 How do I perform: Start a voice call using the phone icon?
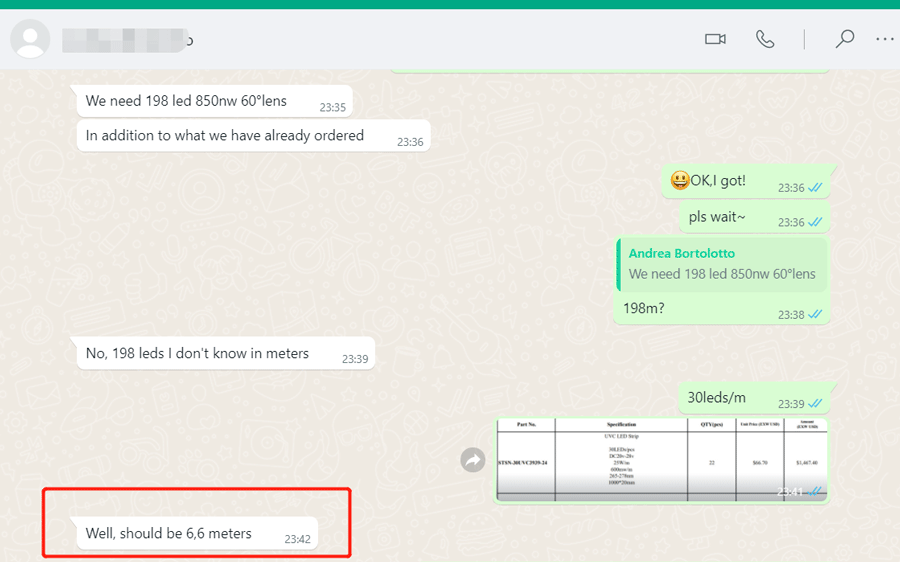[765, 39]
